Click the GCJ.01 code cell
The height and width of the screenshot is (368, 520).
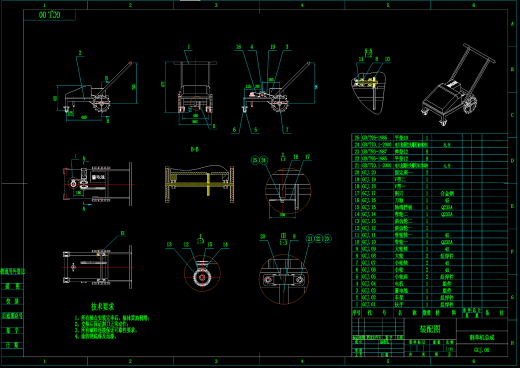(369, 305)
